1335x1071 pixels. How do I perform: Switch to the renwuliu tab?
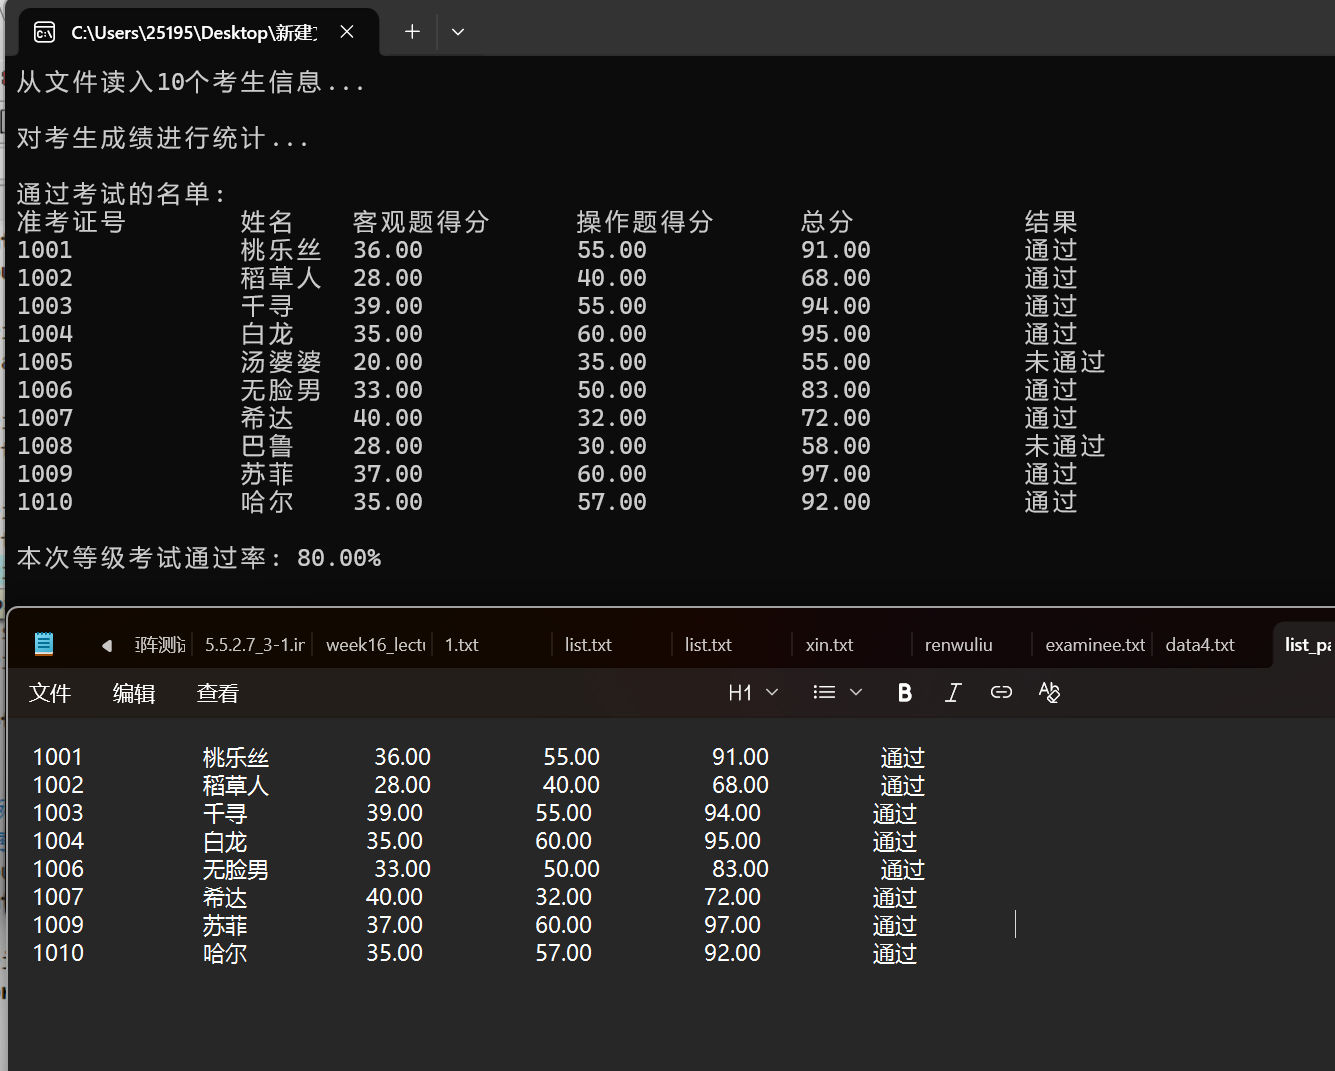pos(958,645)
